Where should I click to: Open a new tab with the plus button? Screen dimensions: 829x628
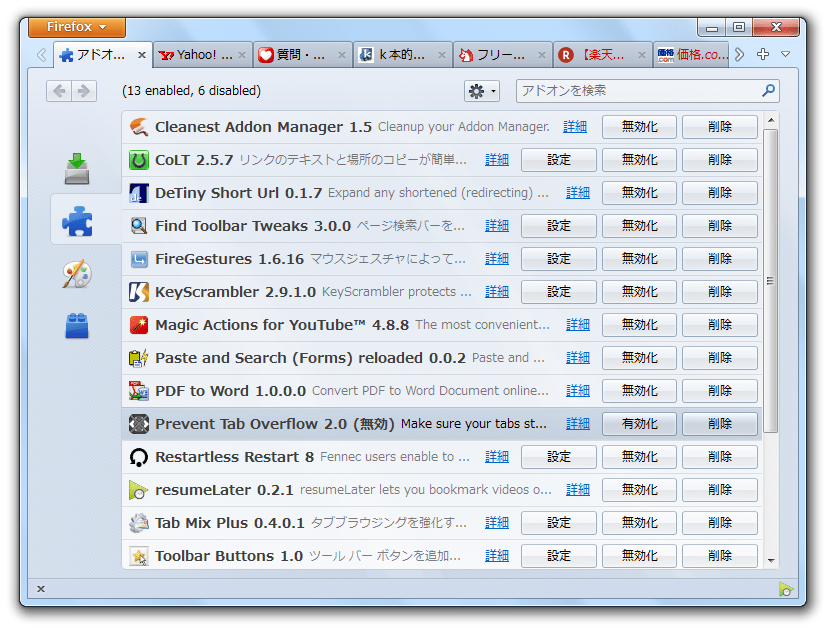[x=762, y=54]
